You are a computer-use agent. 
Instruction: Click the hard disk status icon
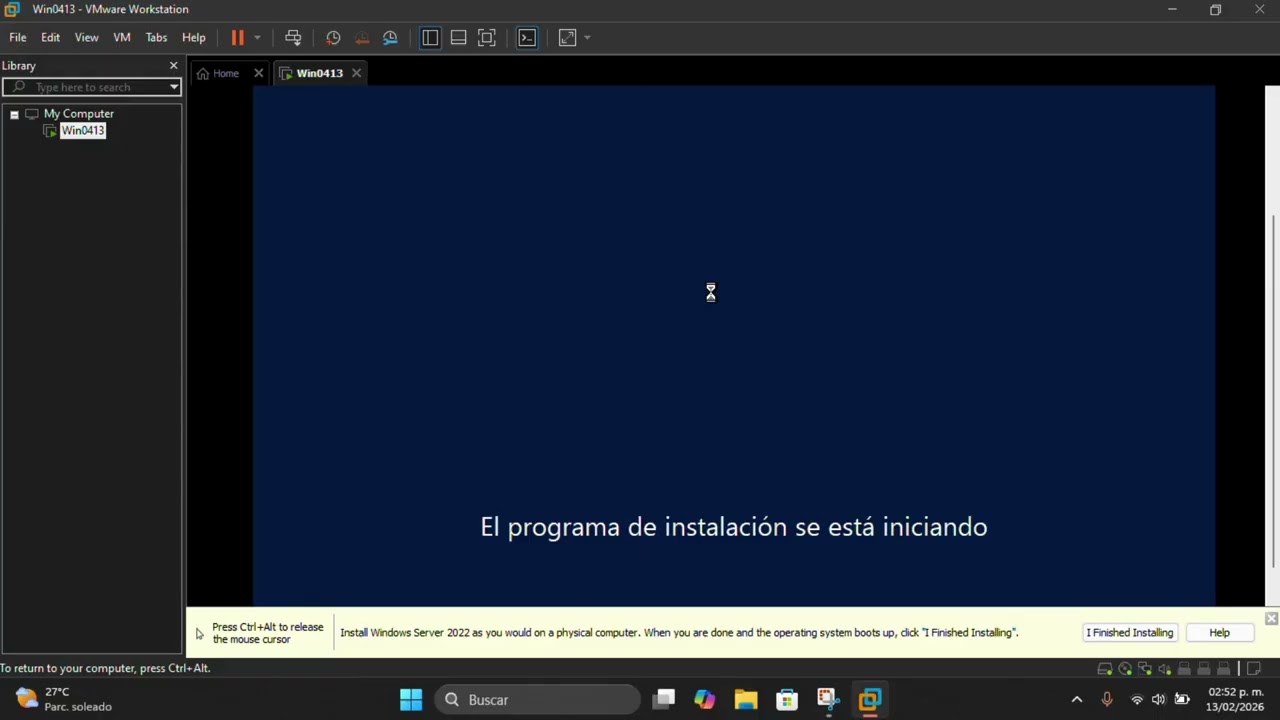[x=1105, y=669]
